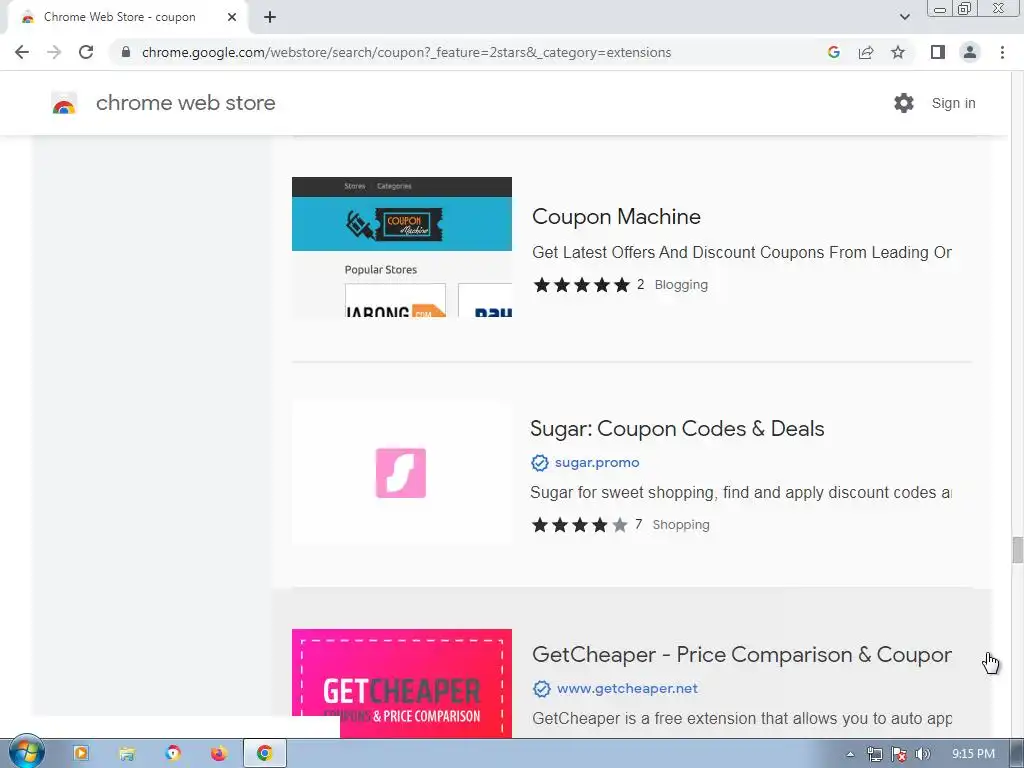Click GetCheaper free extension description

click(x=742, y=718)
